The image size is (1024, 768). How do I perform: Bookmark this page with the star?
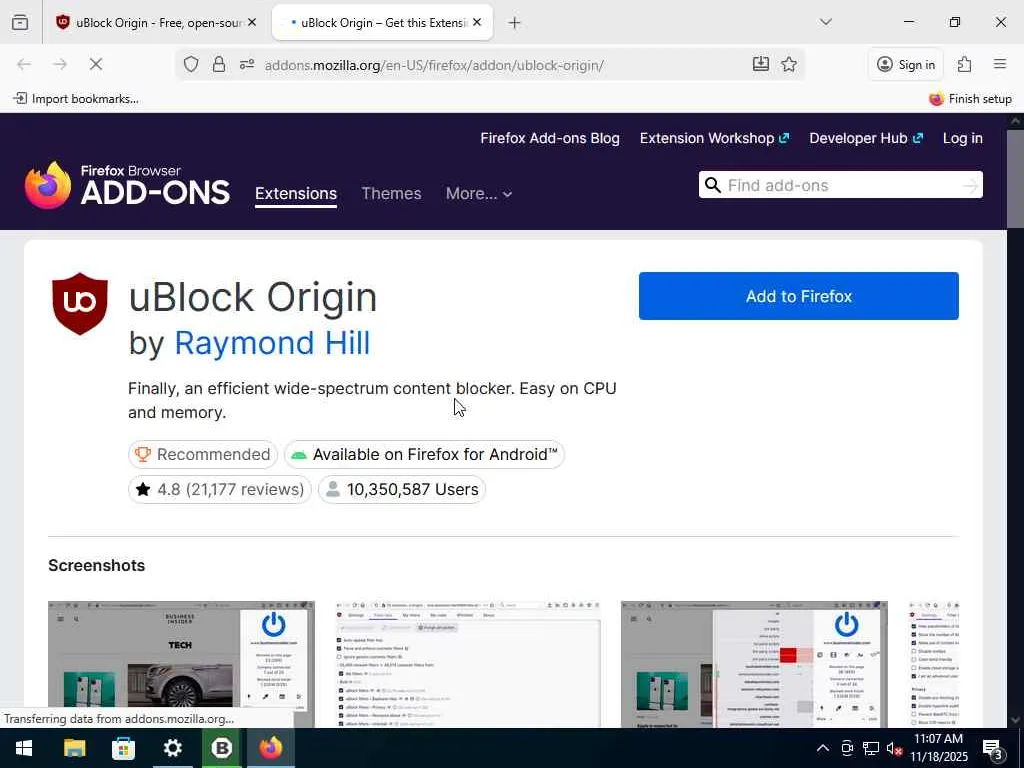point(789,64)
